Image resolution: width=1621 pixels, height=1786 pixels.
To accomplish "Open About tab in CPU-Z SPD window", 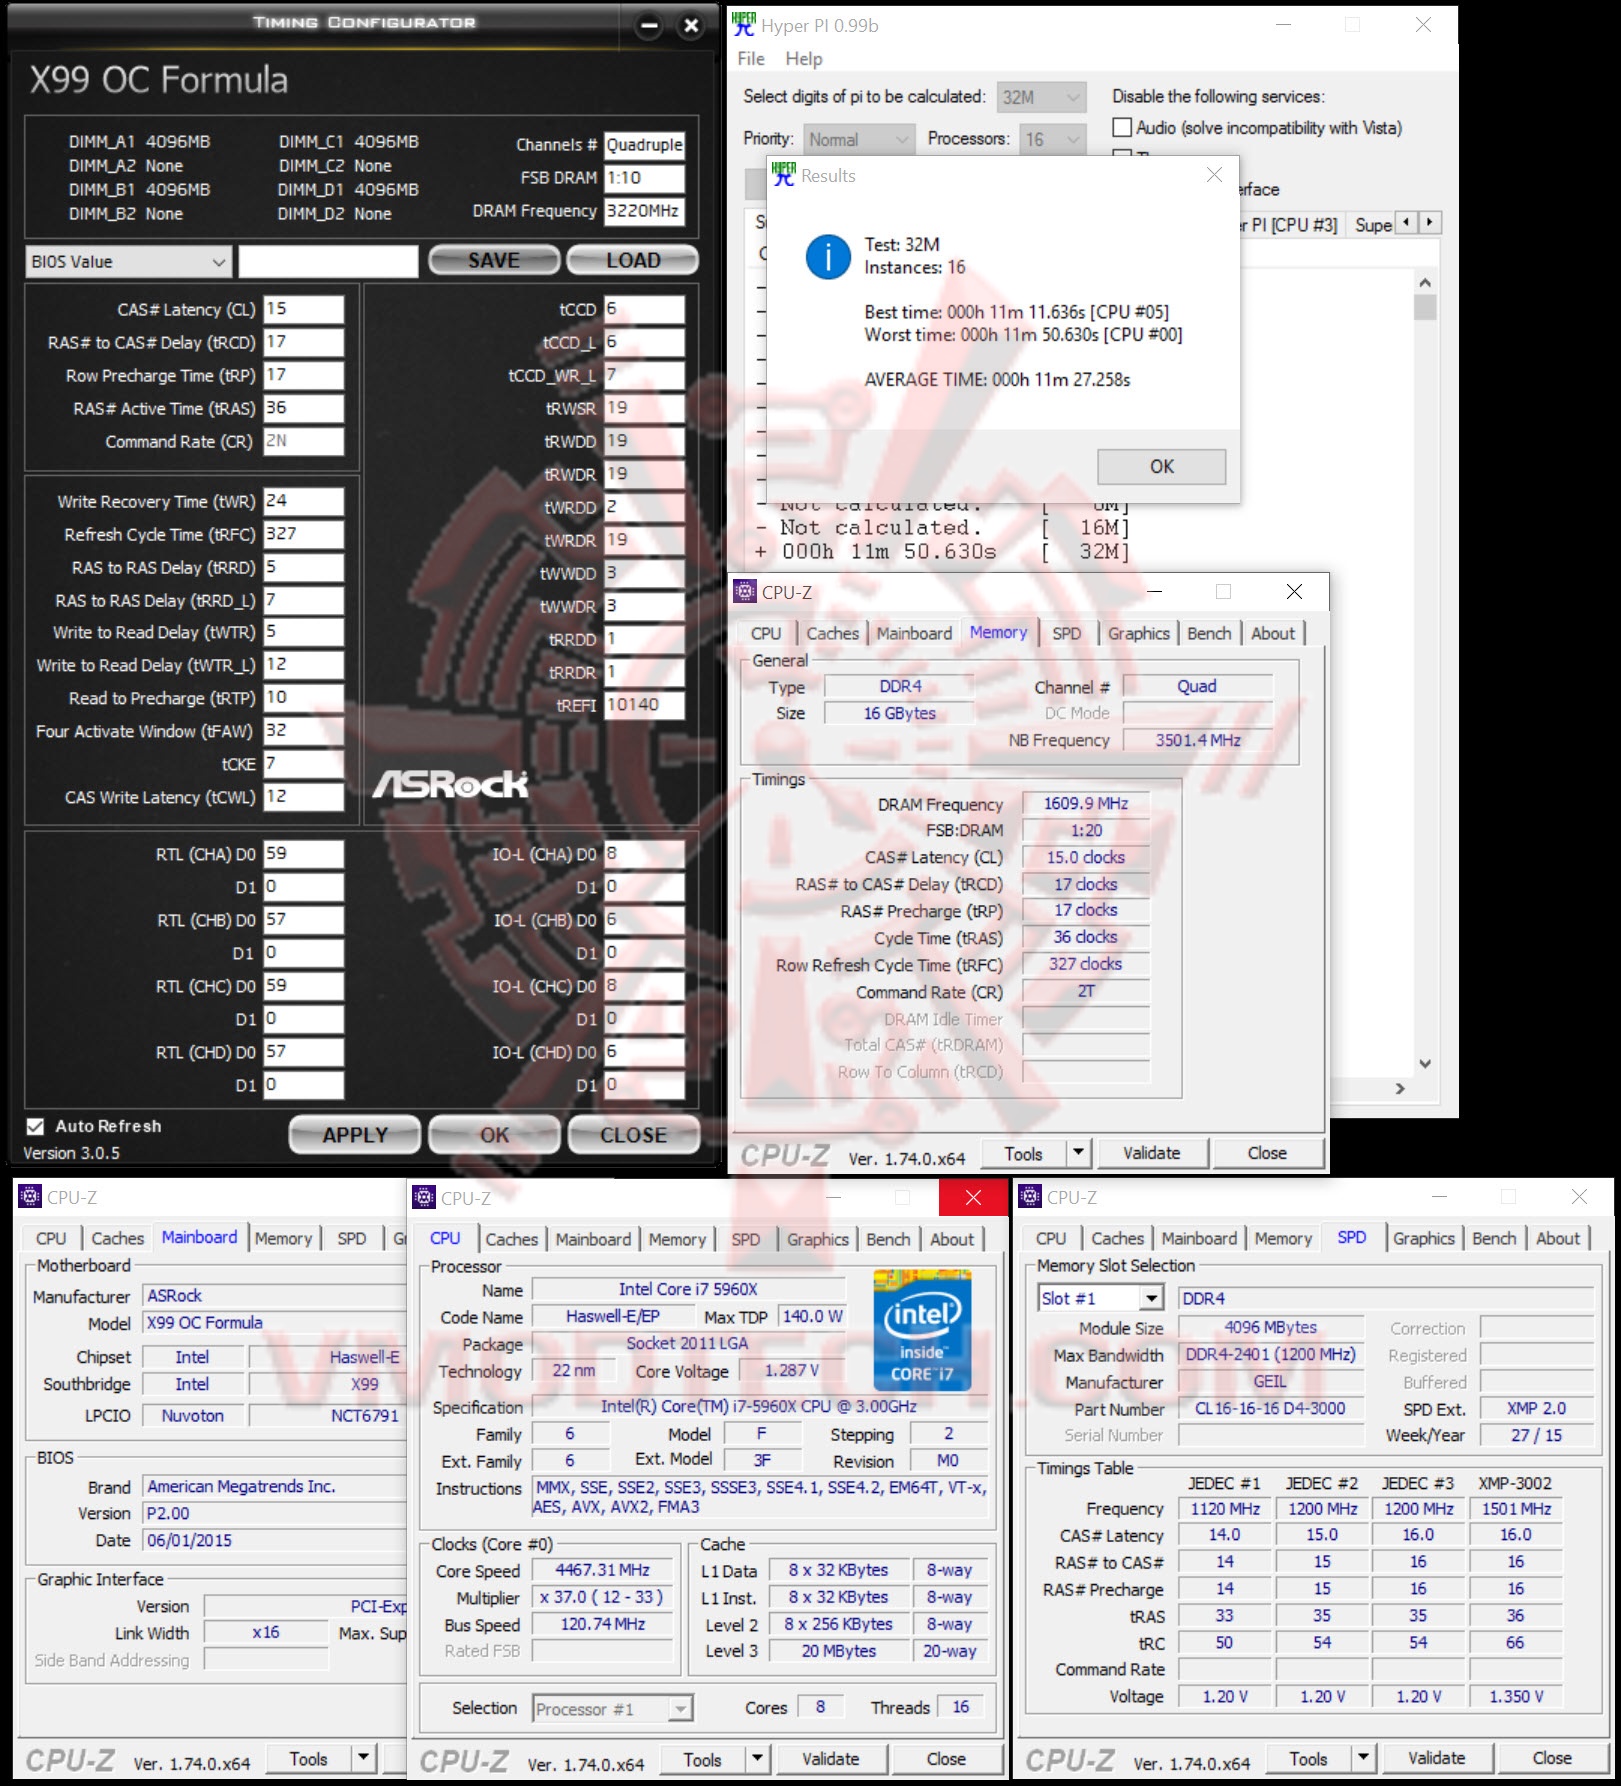I will [x=1558, y=1238].
